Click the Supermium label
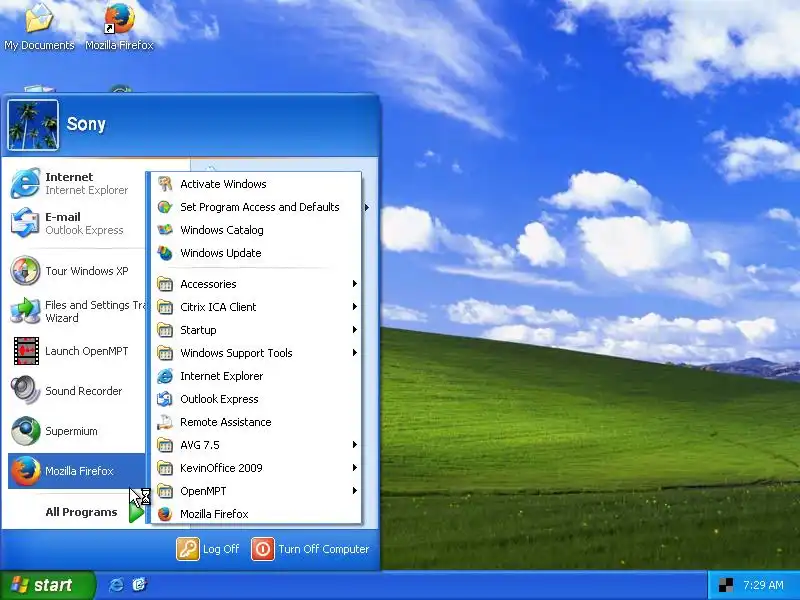 point(71,431)
